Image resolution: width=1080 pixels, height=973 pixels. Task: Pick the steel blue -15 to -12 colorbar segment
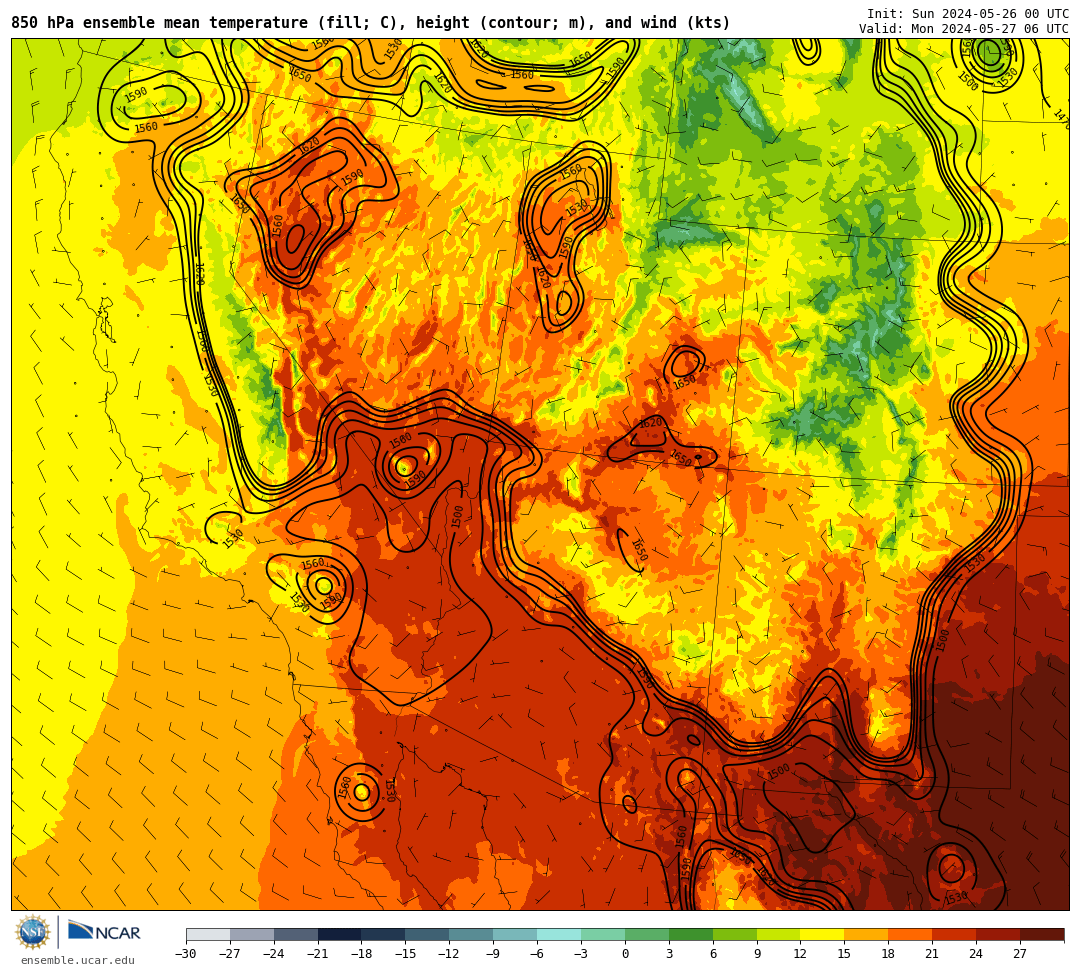428,934
